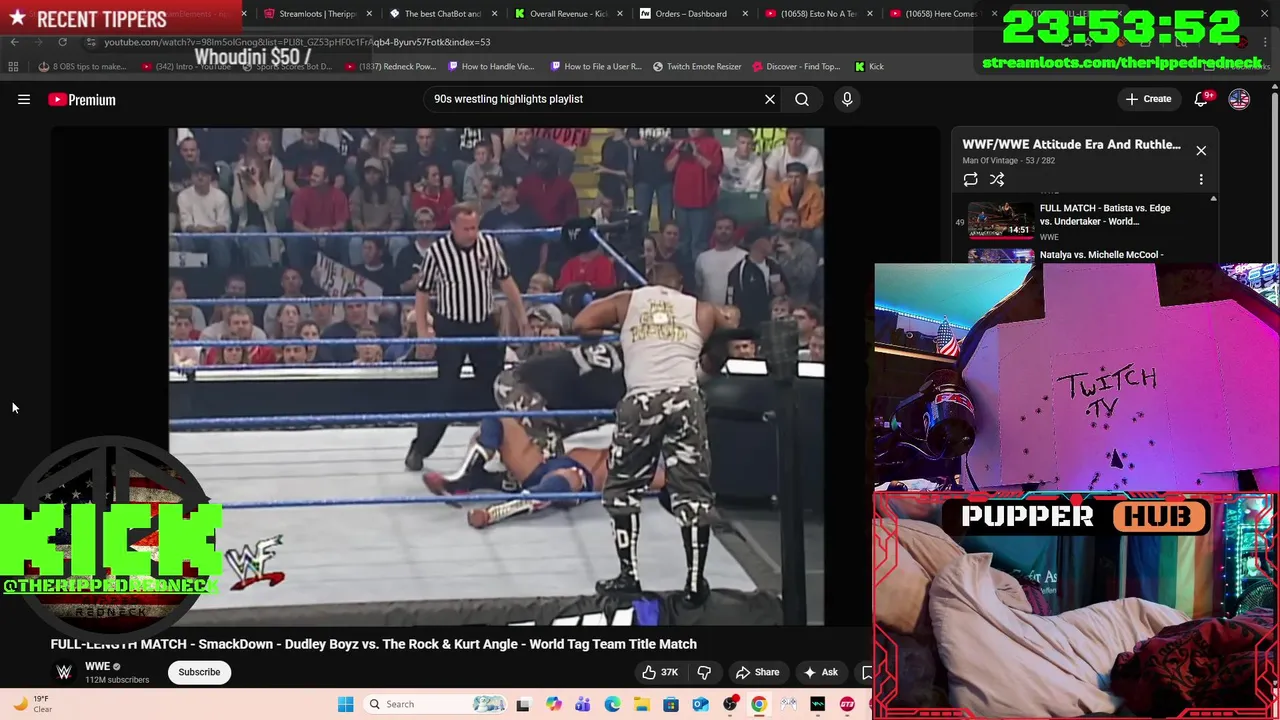
Task: Switch to Chrome on taskbar
Action: 759,704
